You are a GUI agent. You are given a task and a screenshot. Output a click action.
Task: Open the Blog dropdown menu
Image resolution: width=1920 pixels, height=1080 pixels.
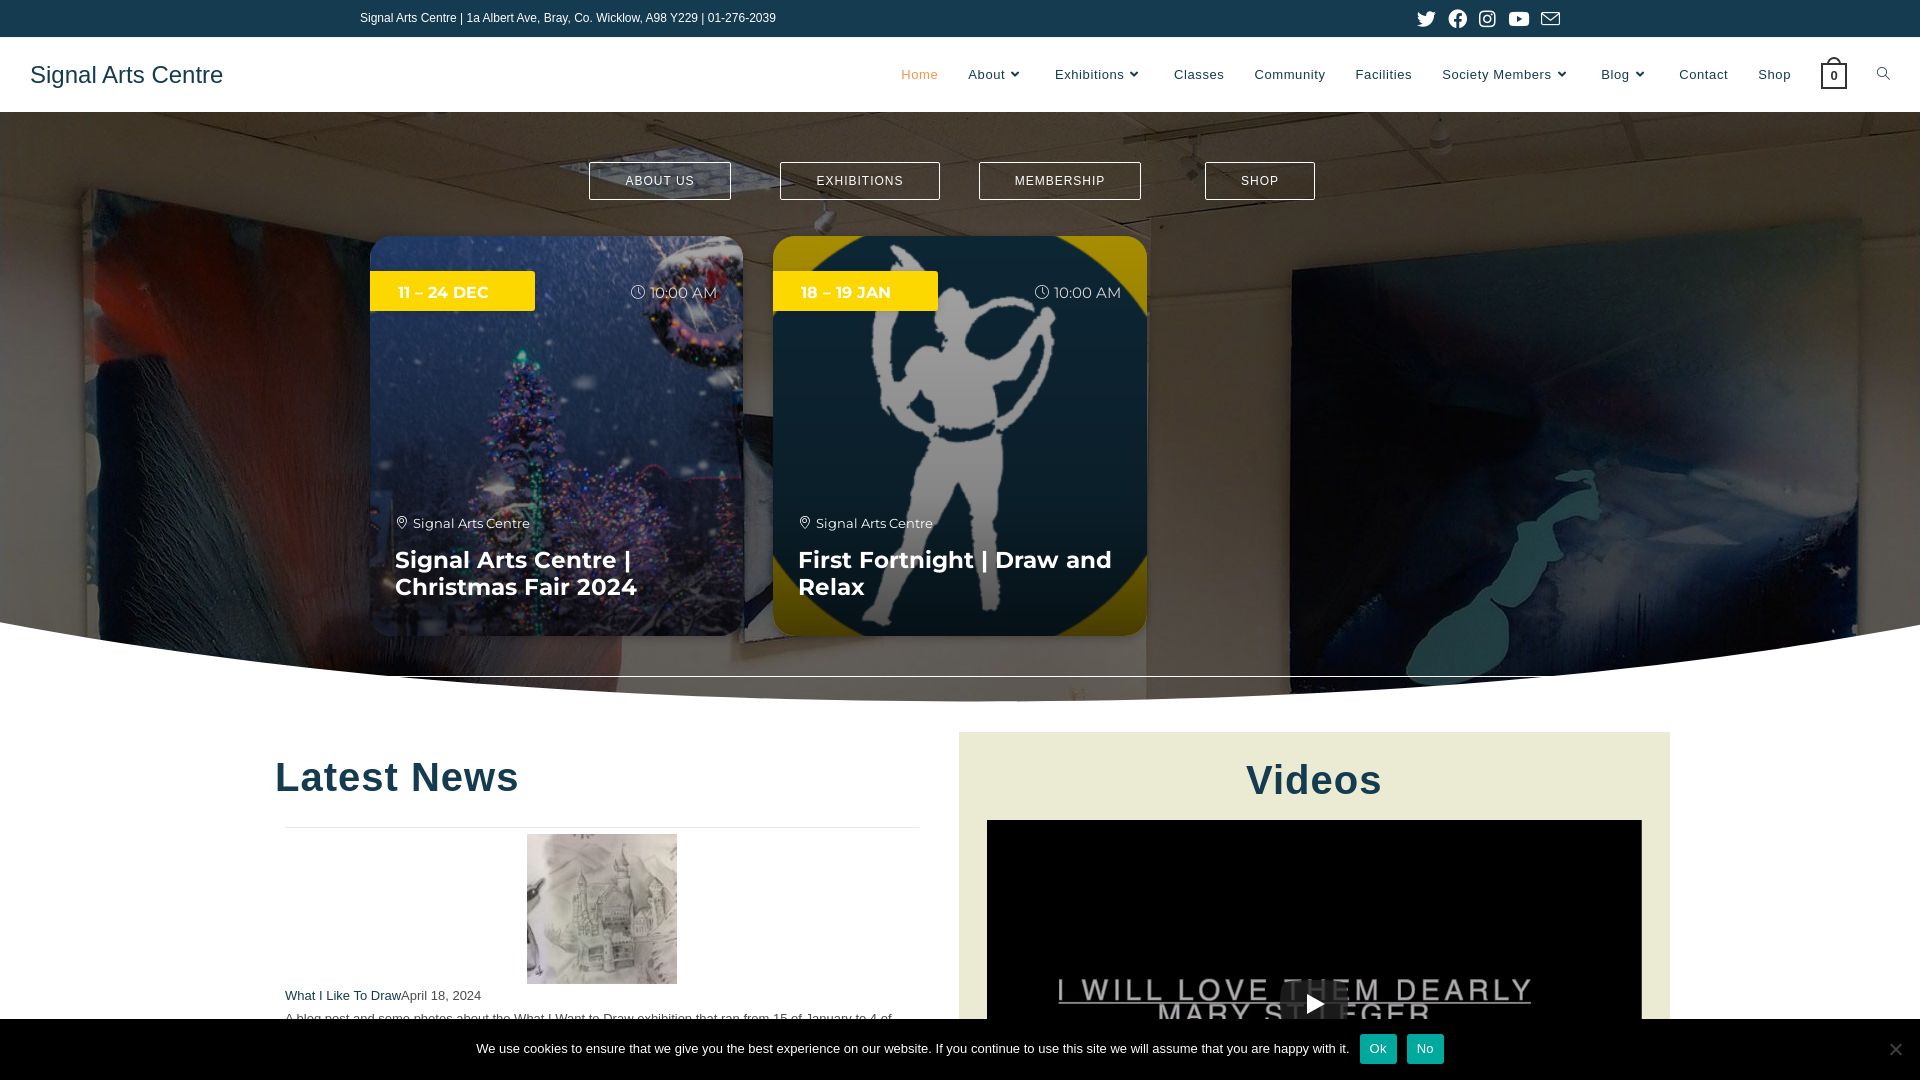click(1623, 75)
